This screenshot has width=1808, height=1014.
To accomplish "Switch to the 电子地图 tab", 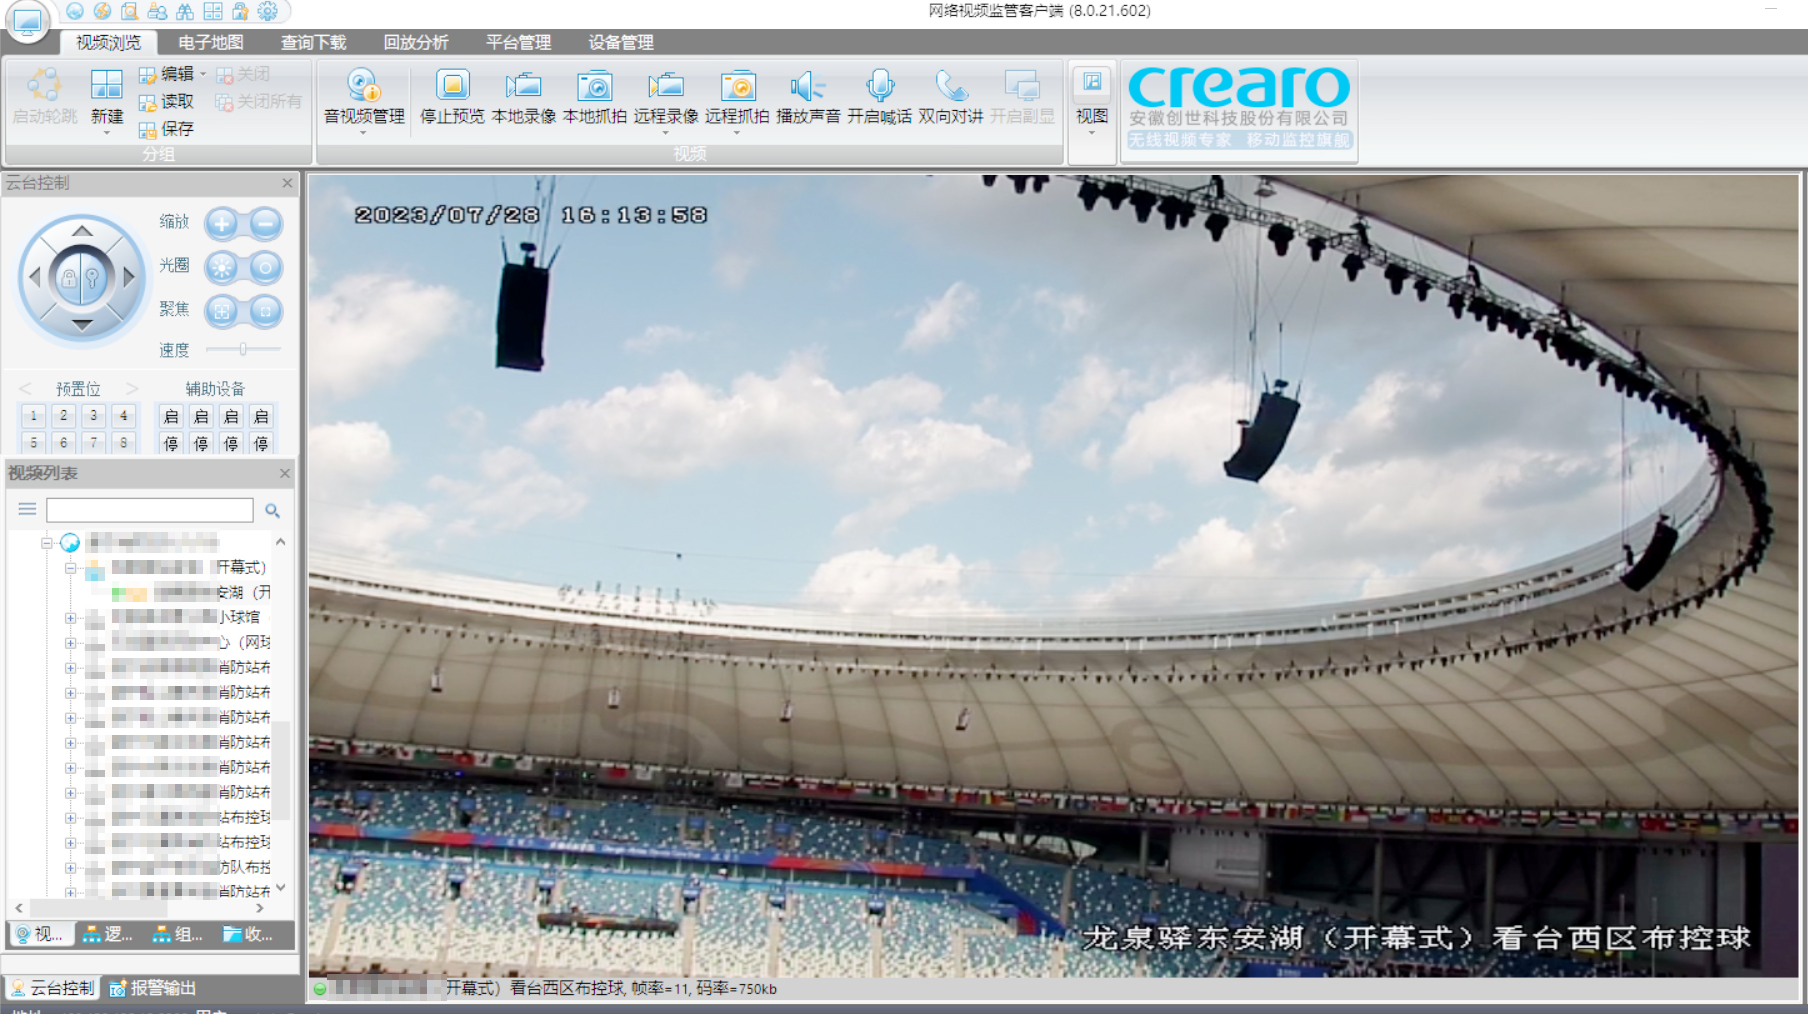I will coord(210,42).
